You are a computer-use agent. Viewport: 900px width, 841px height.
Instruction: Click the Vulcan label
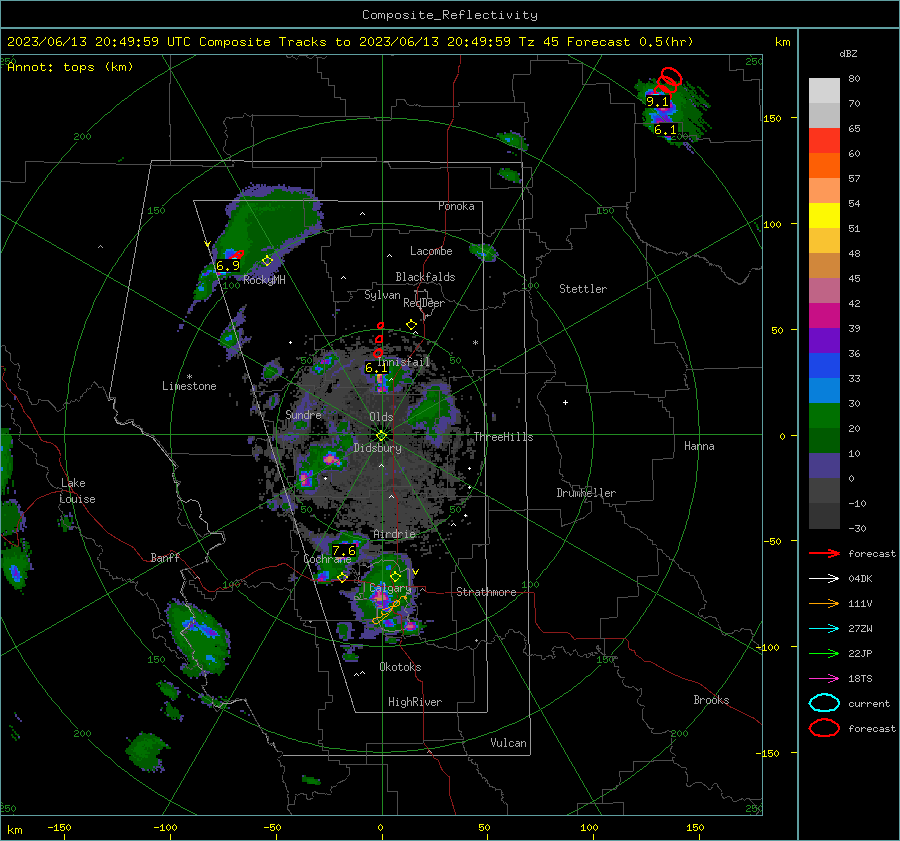[508, 743]
